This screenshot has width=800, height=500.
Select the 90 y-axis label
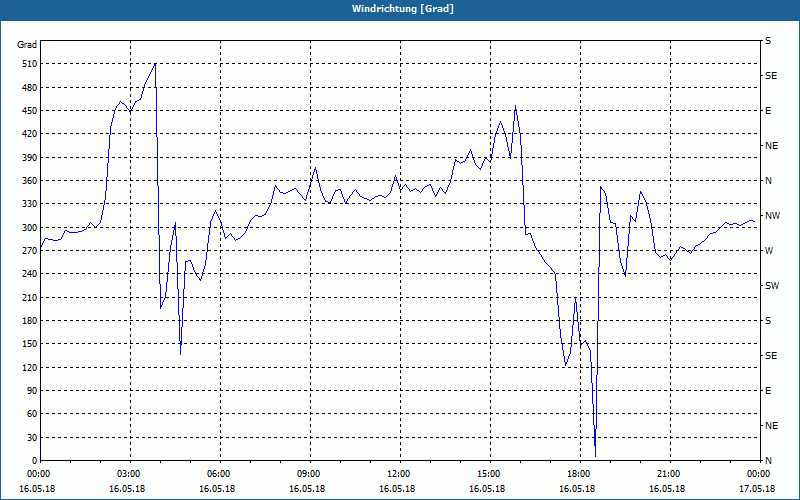(30, 391)
